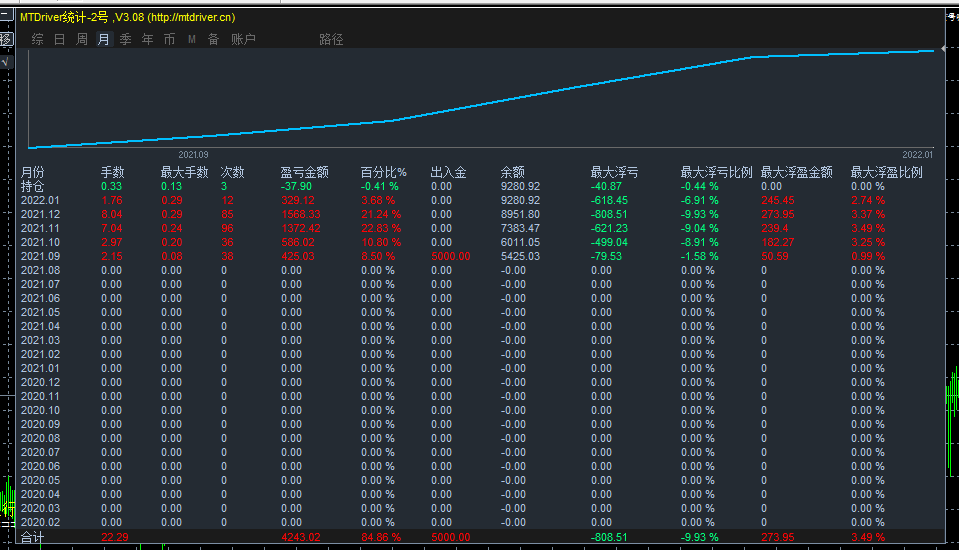Click the 最大浮盈金额 column header

click(796, 173)
